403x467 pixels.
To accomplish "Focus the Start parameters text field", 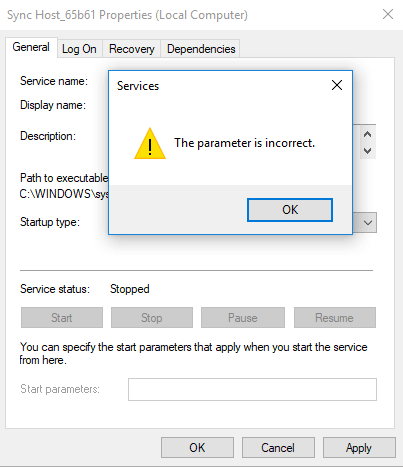I will pyautogui.click(x=252, y=389).
